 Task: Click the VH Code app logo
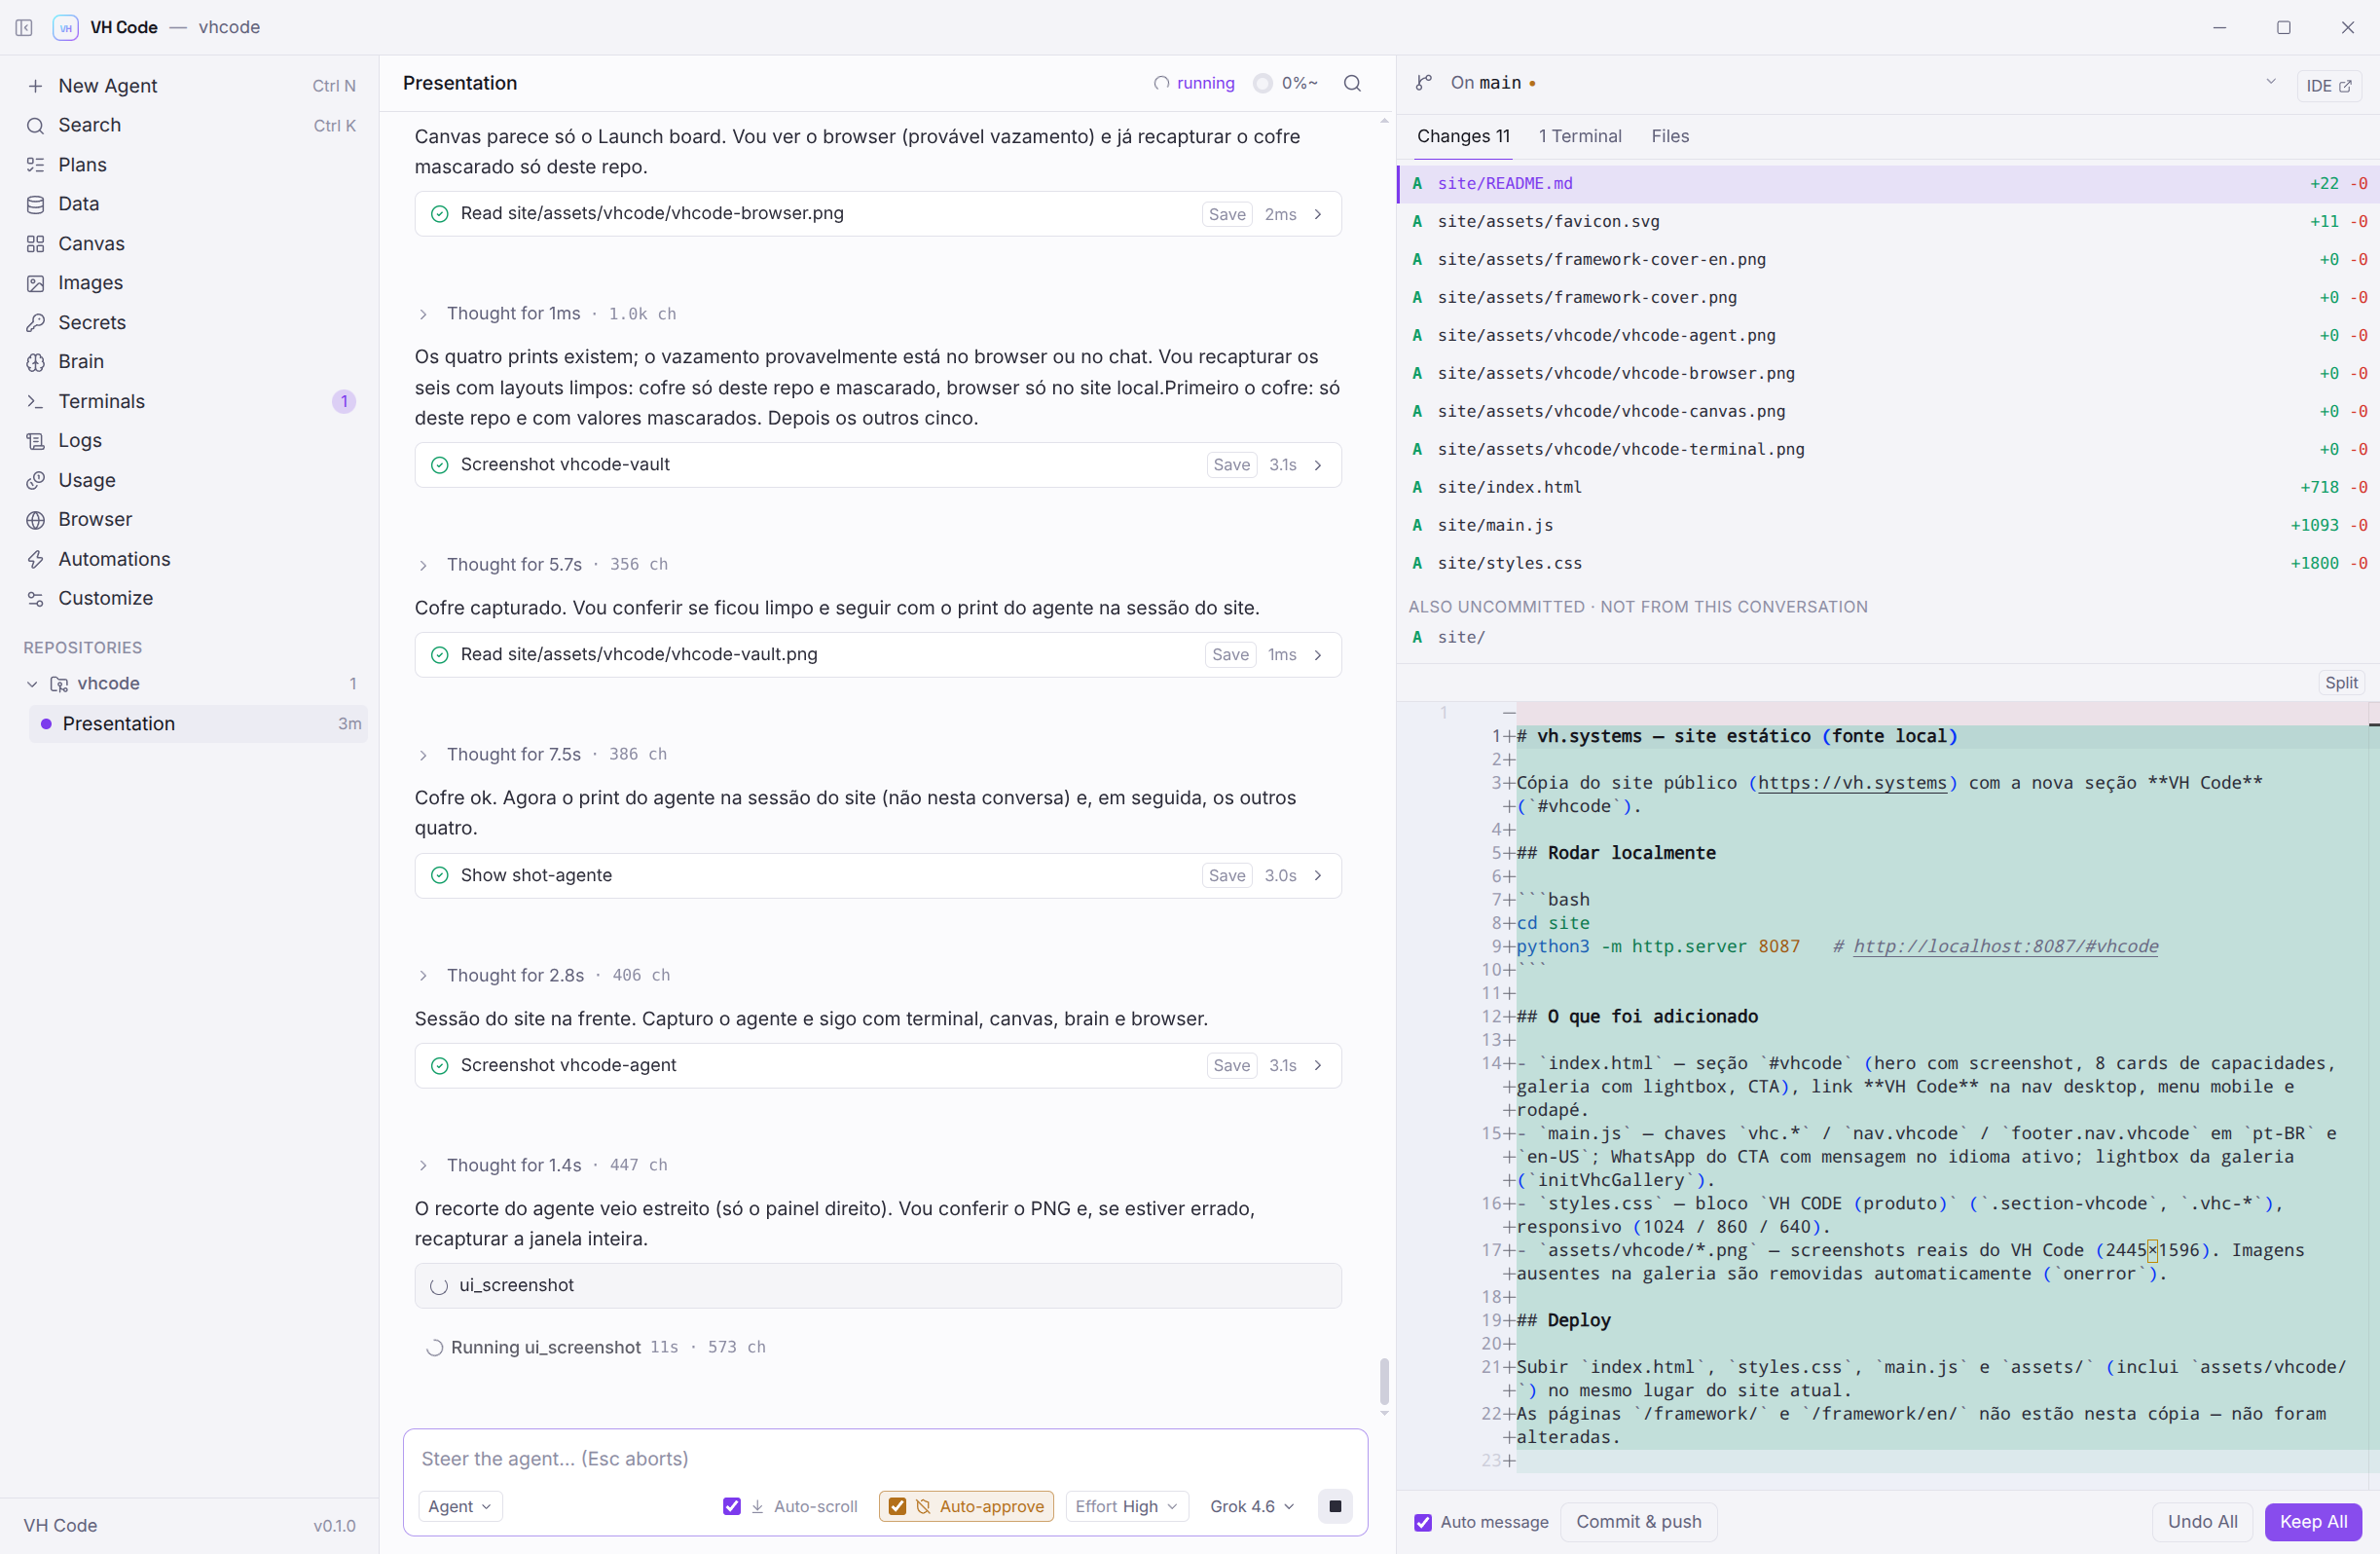(66, 27)
